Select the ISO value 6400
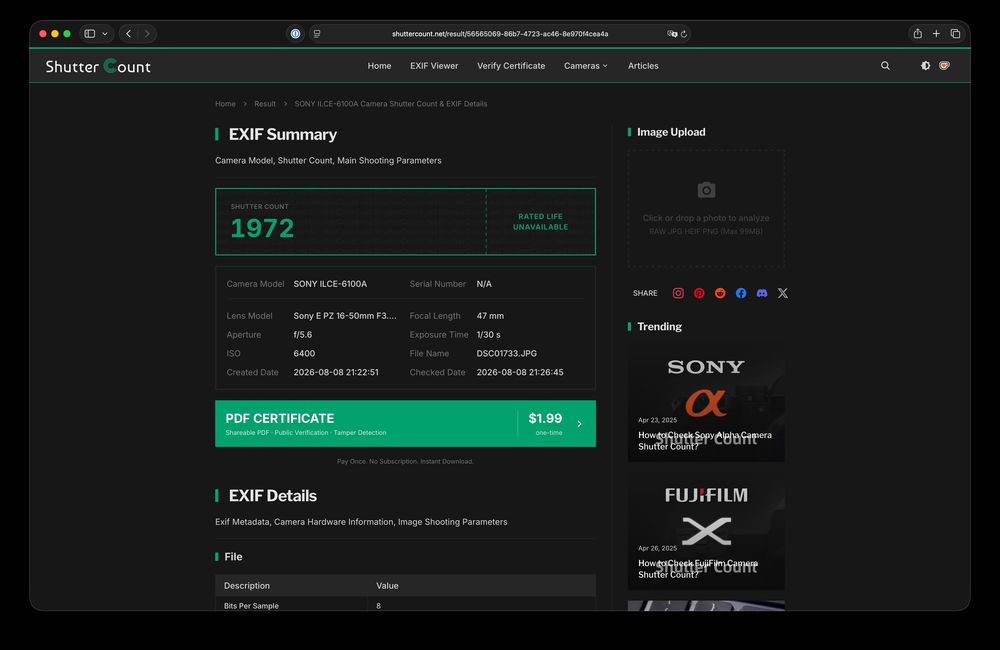 (304, 353)
